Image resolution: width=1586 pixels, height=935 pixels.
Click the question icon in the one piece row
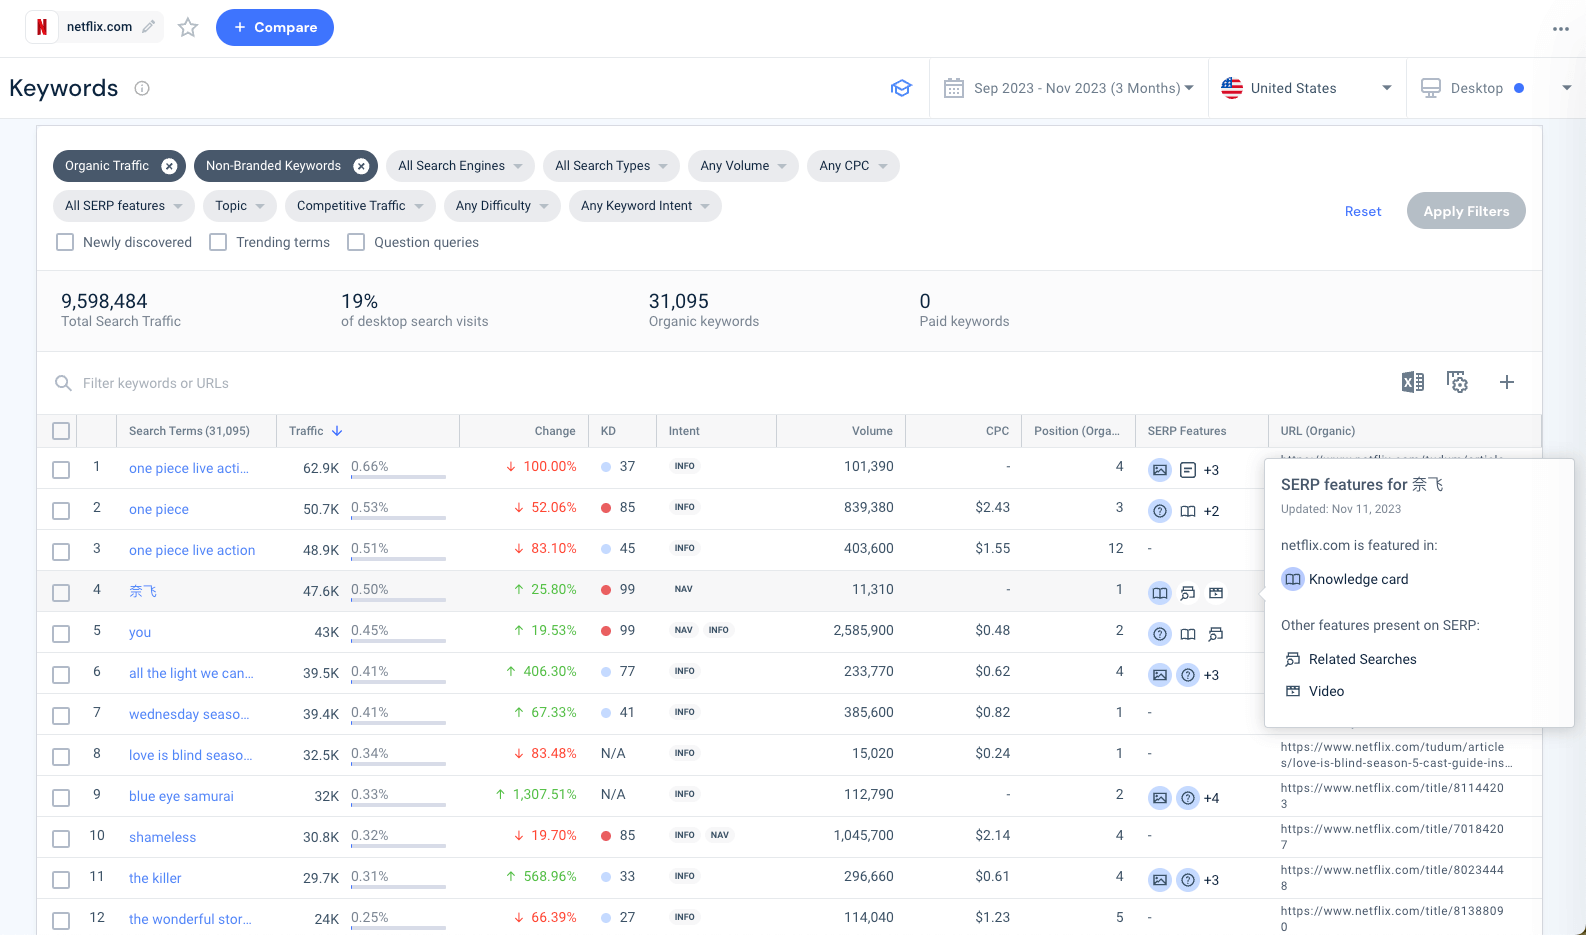pos(1160,511)
